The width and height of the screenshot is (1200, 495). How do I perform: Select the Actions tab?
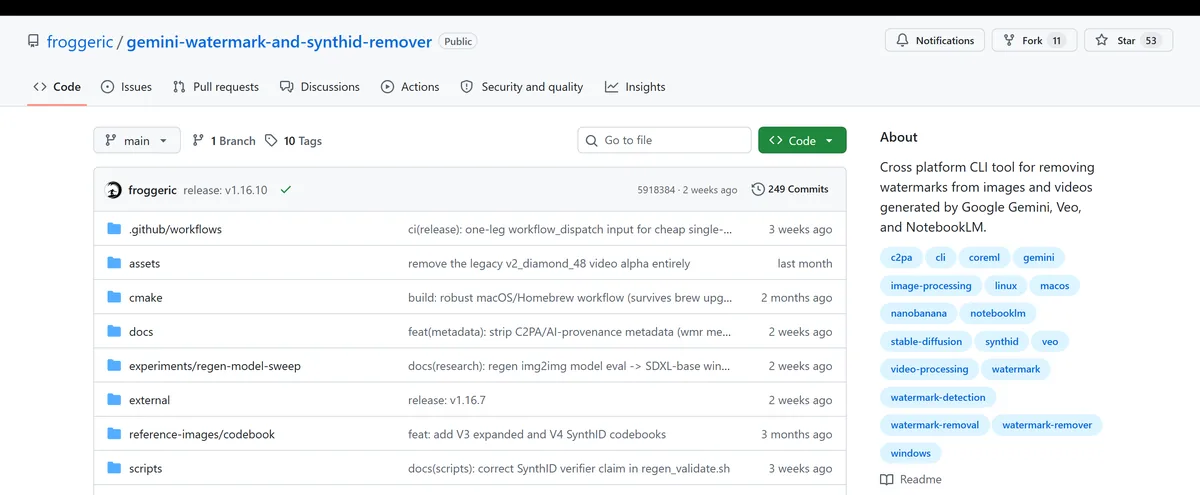point(410,87)
